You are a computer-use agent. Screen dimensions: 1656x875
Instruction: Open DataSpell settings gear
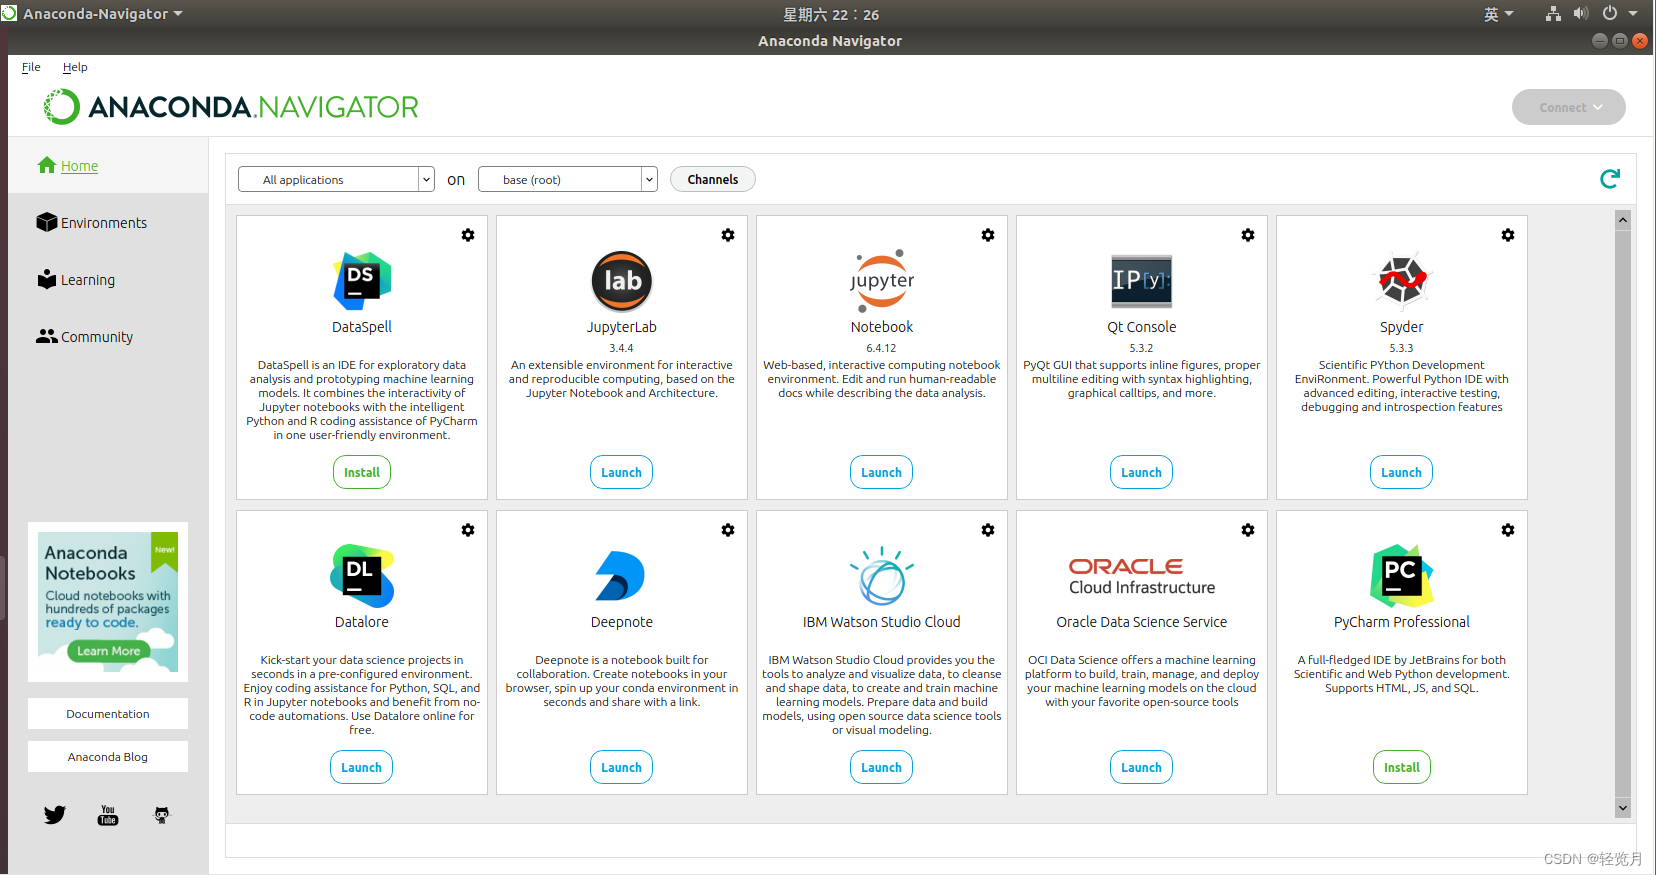pyautogui.click(x=468, y=235)
